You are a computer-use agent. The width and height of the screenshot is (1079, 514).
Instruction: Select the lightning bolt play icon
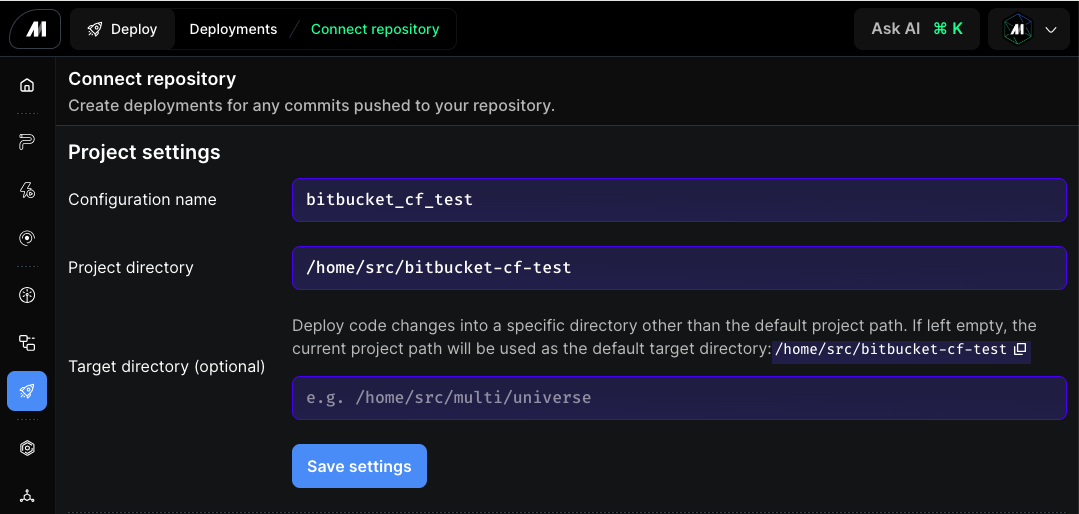click(27, 191)
